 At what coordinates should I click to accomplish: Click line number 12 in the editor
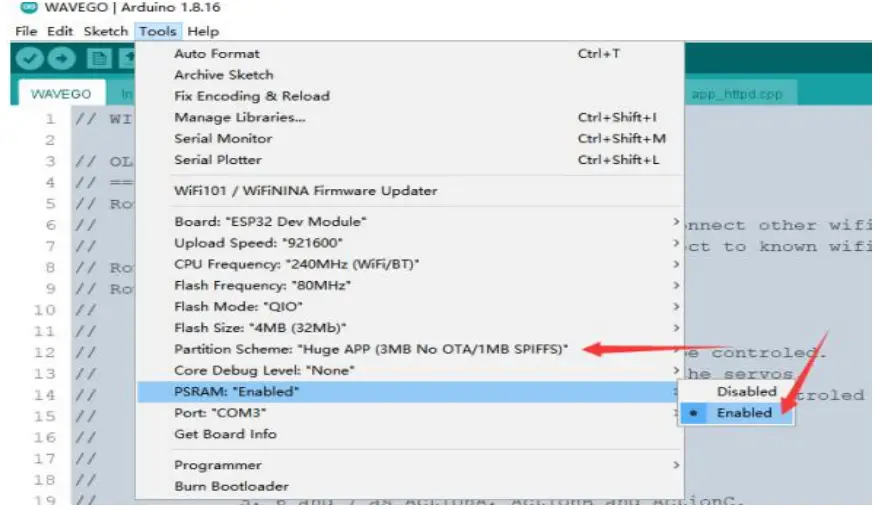[44, 353]
